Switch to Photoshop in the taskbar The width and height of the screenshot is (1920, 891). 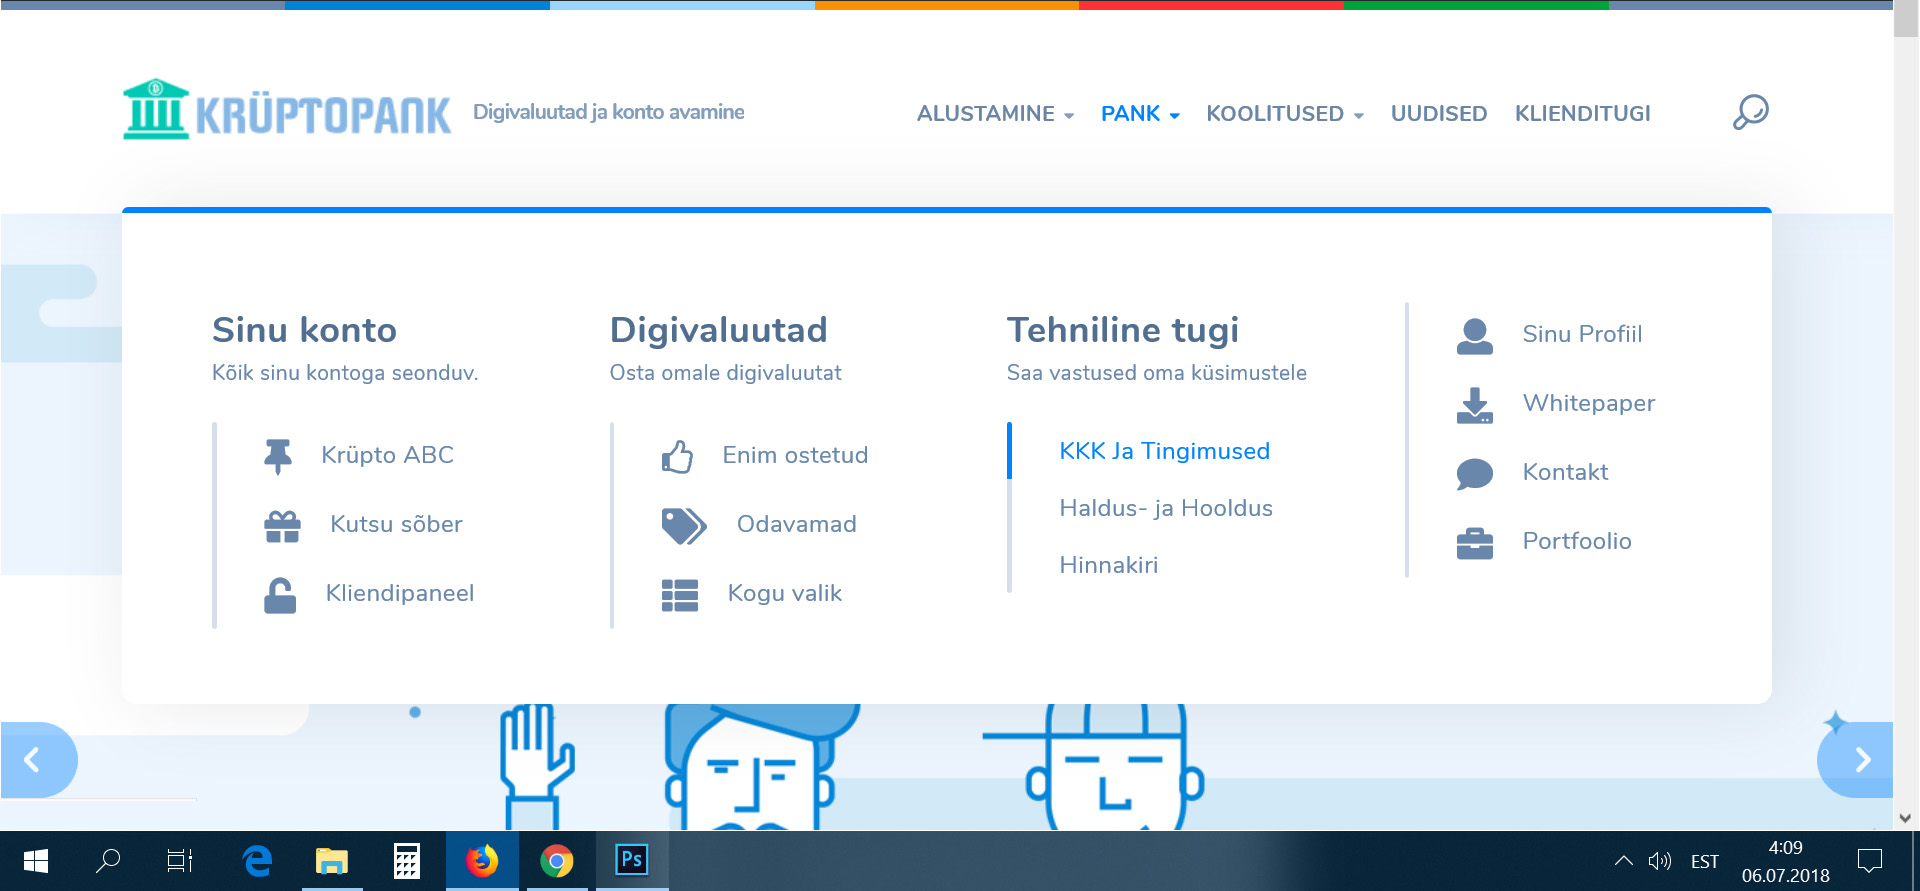[x=632, y=861]
